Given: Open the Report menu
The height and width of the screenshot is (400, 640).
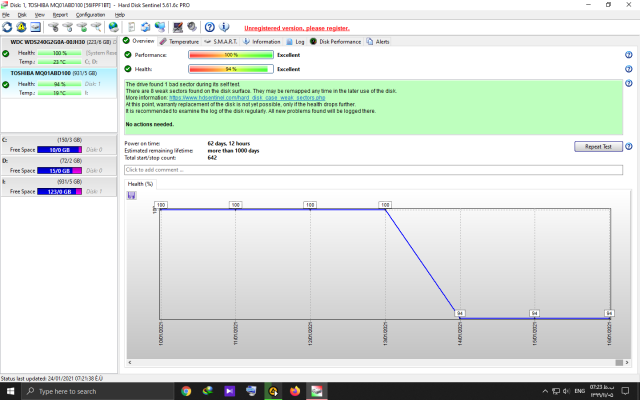Looking at the screenshot, I should pyautogui.click(x=61, y=15).
